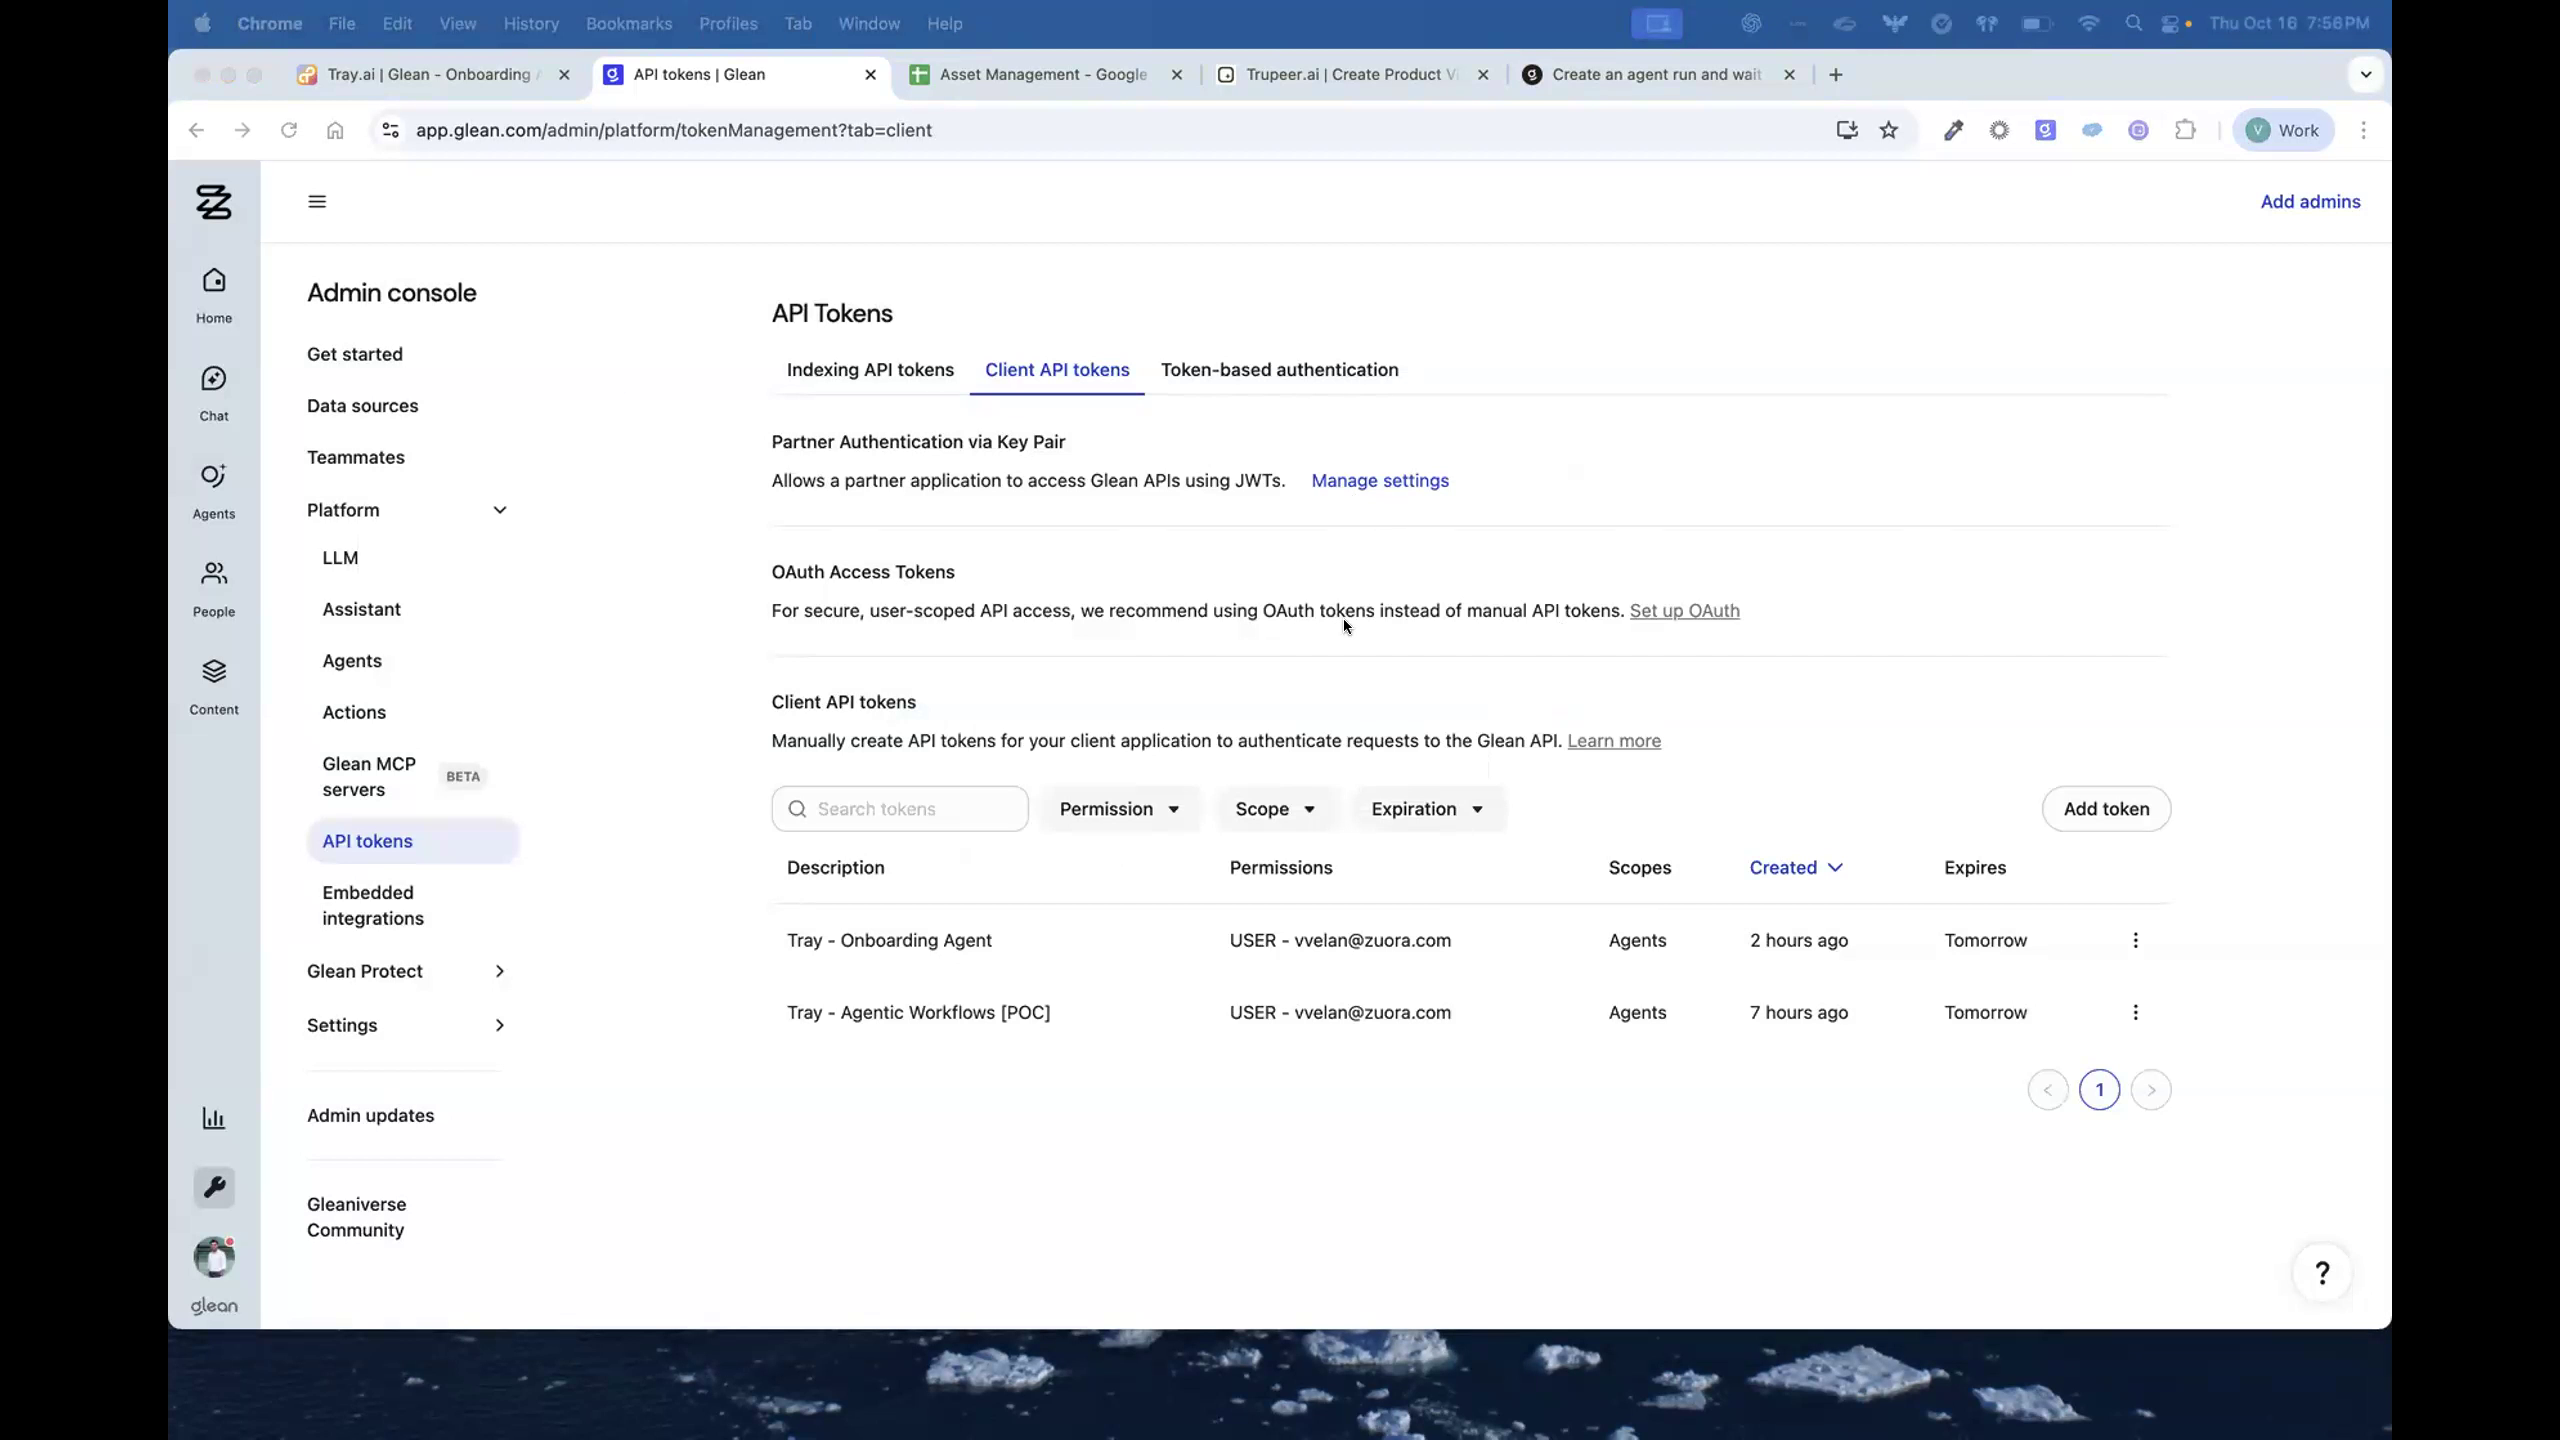Screen dimensions: 2560x1440
Task: Select the Chat icon in sidebar
Action: tap(214, 390)
